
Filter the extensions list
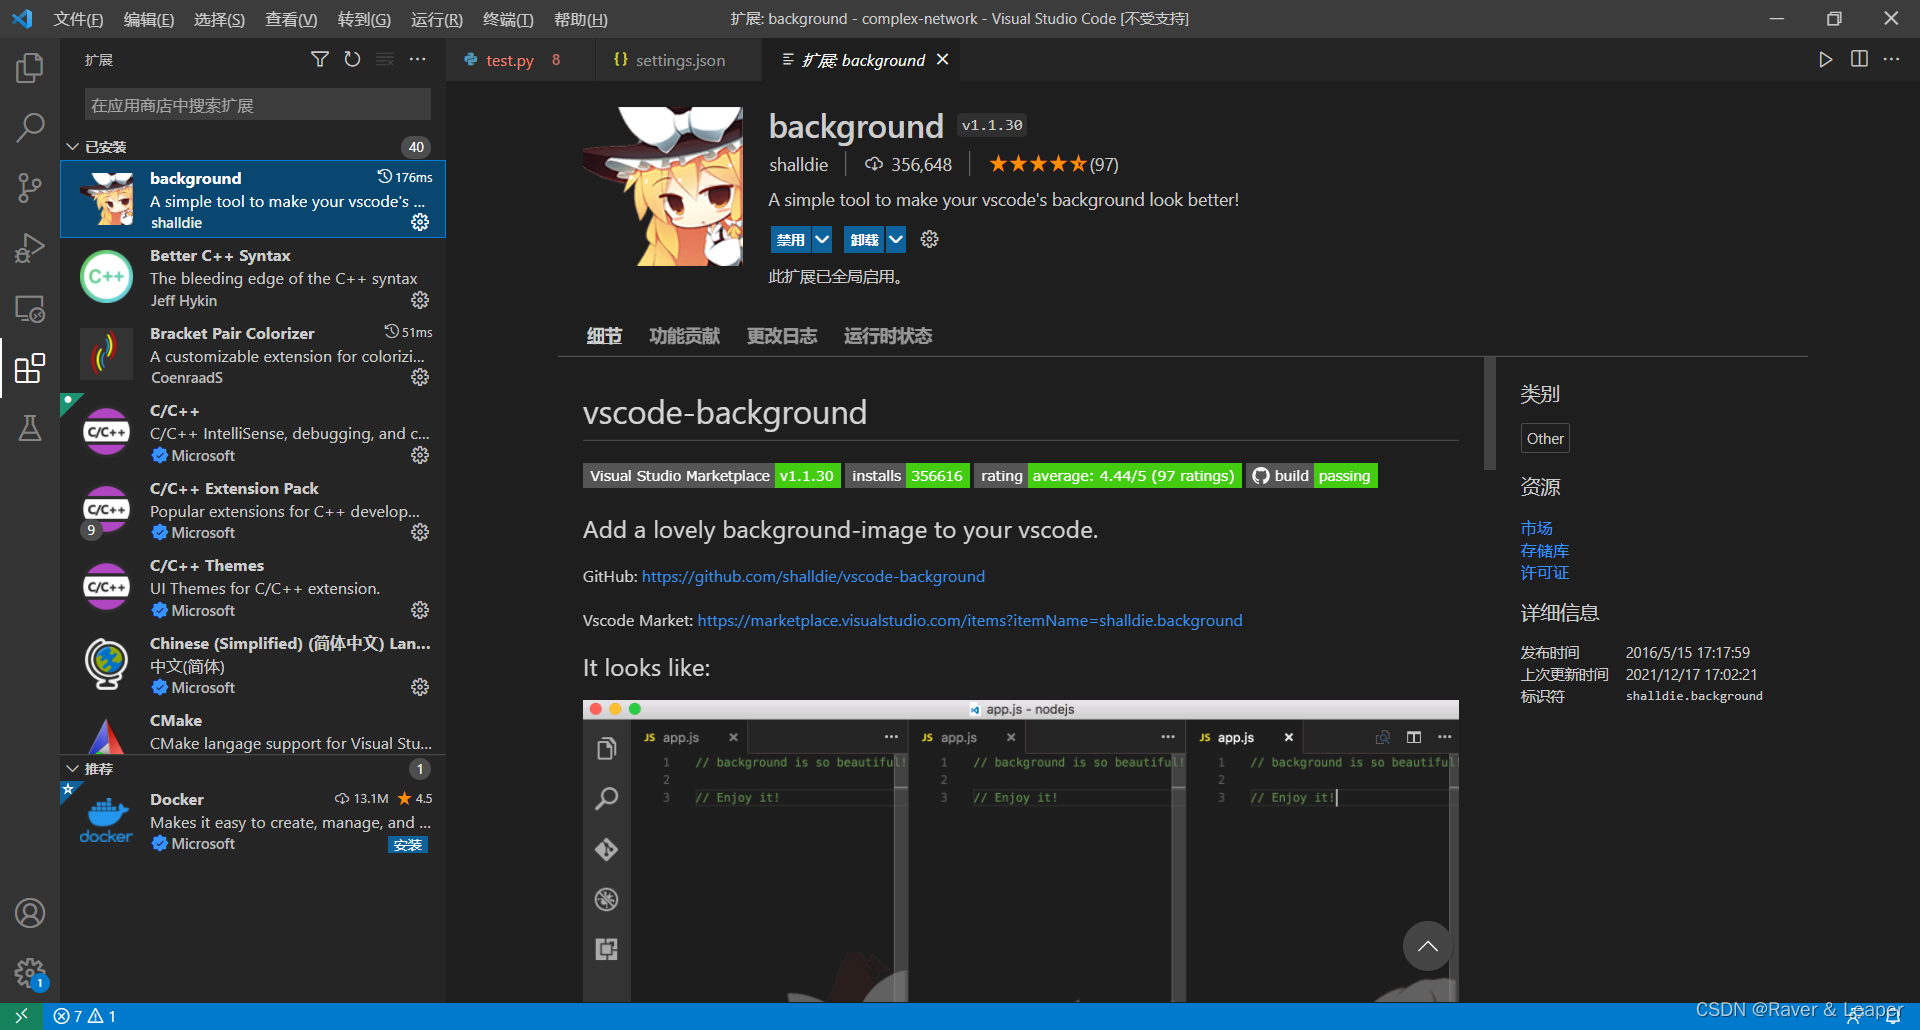coord(320,59)
